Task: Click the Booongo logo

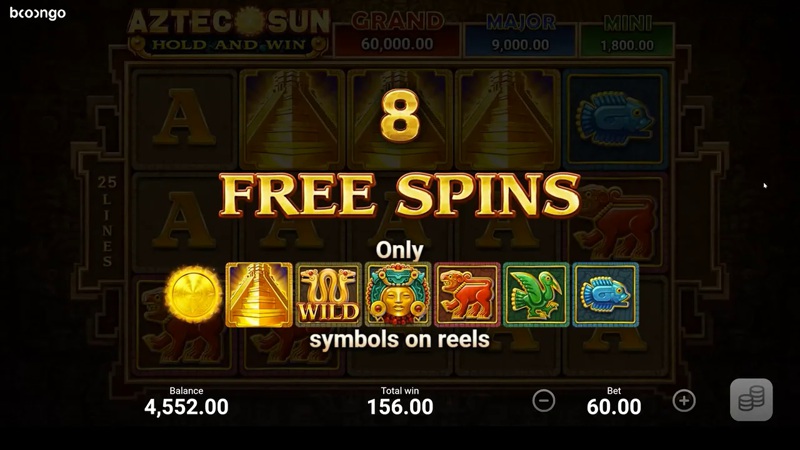Action: click(x=38, y=13)
